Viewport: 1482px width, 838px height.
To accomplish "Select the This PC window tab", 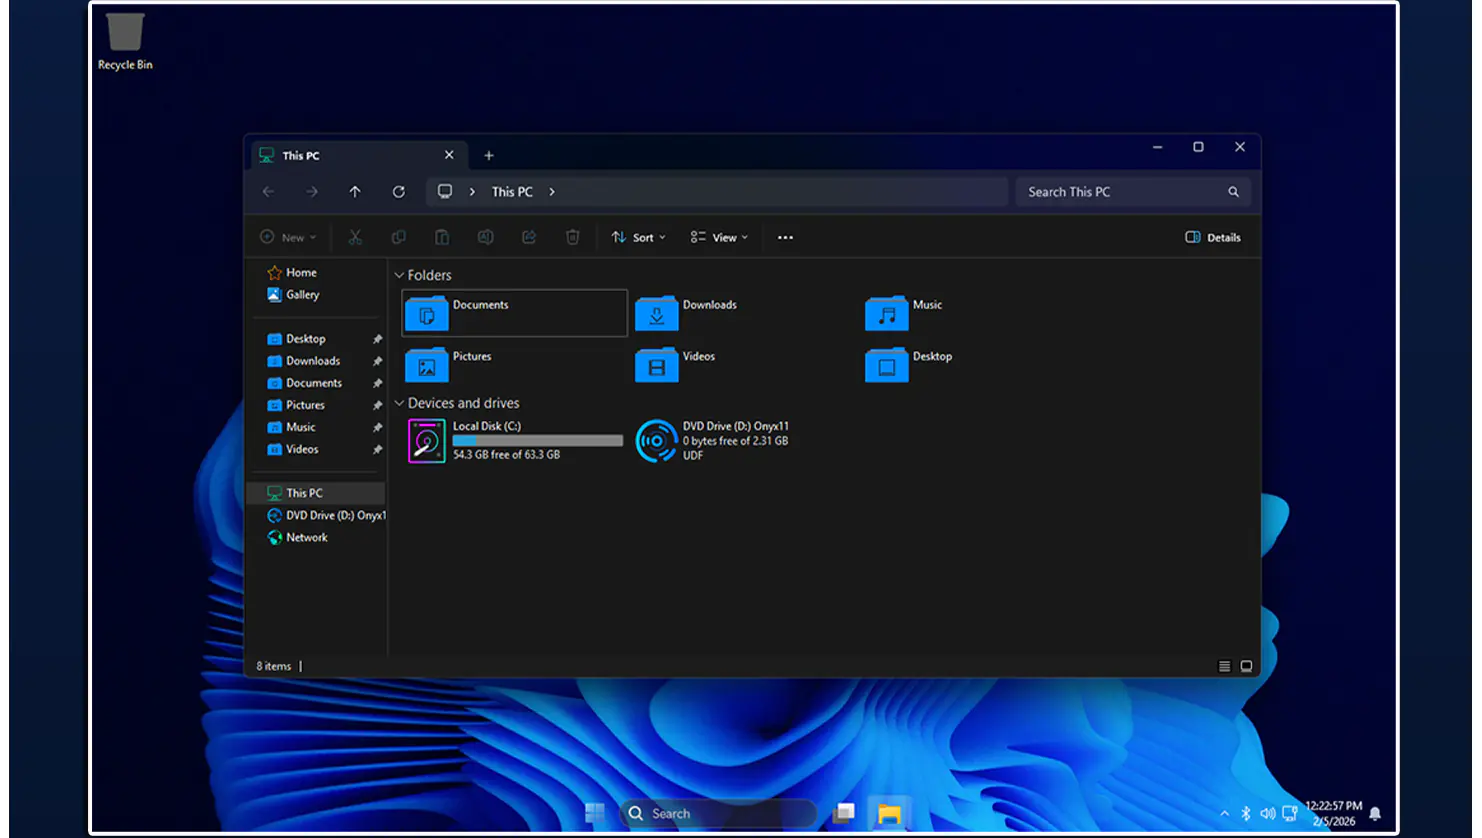I will (x=357, y=155).
